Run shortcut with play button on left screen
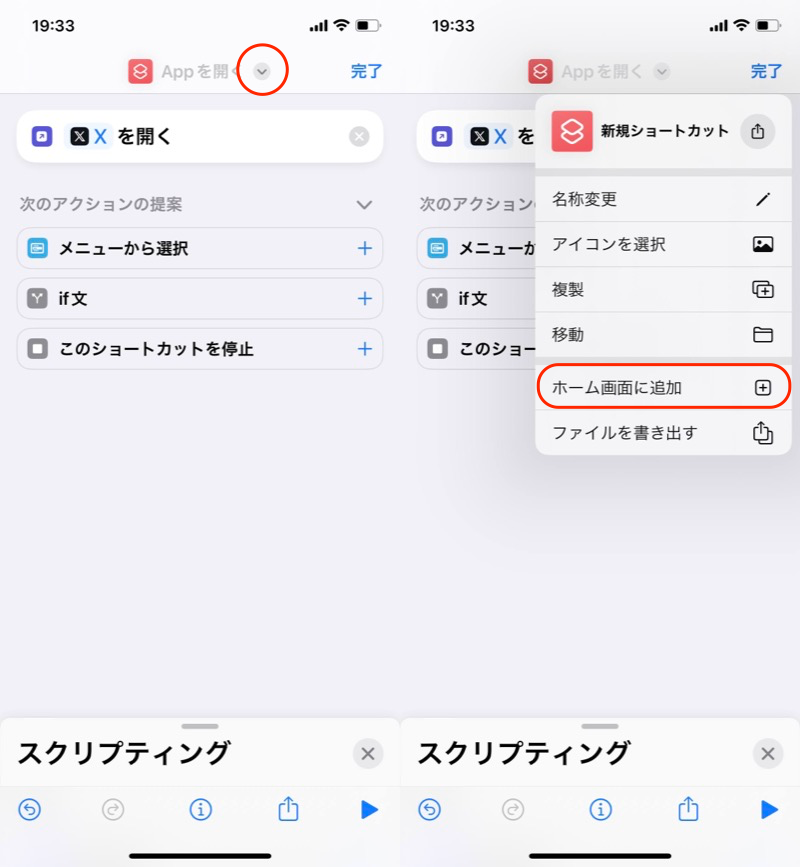800x867 pixels. tap(369, 809)
